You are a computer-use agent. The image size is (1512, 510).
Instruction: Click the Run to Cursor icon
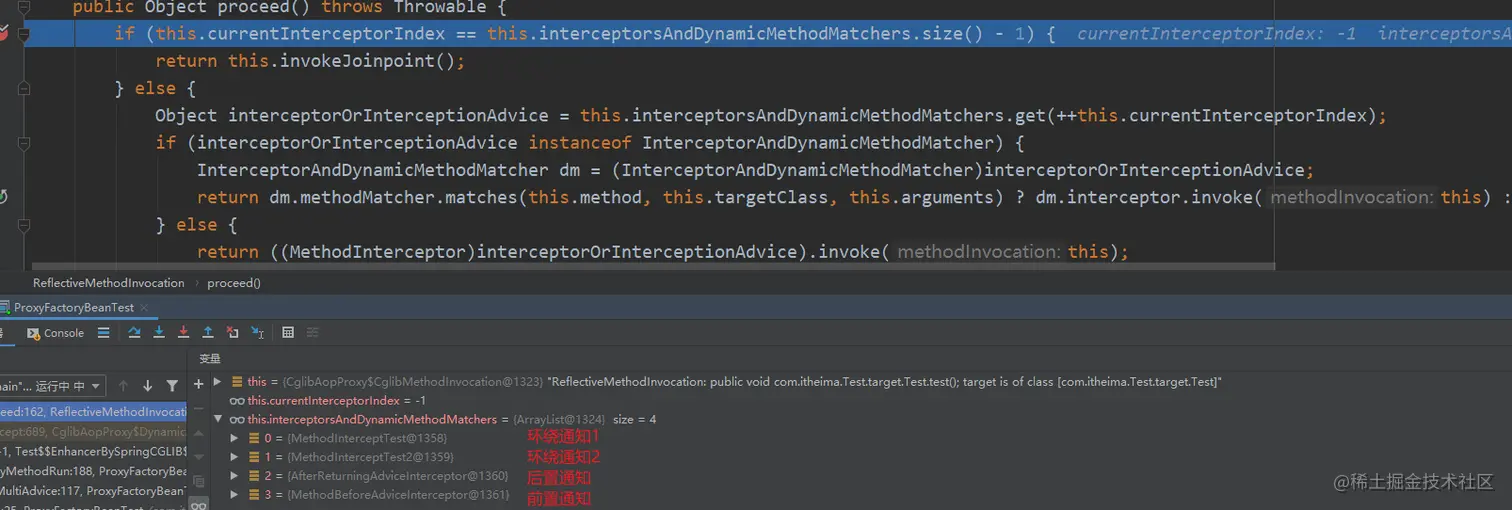click(257, 333)
